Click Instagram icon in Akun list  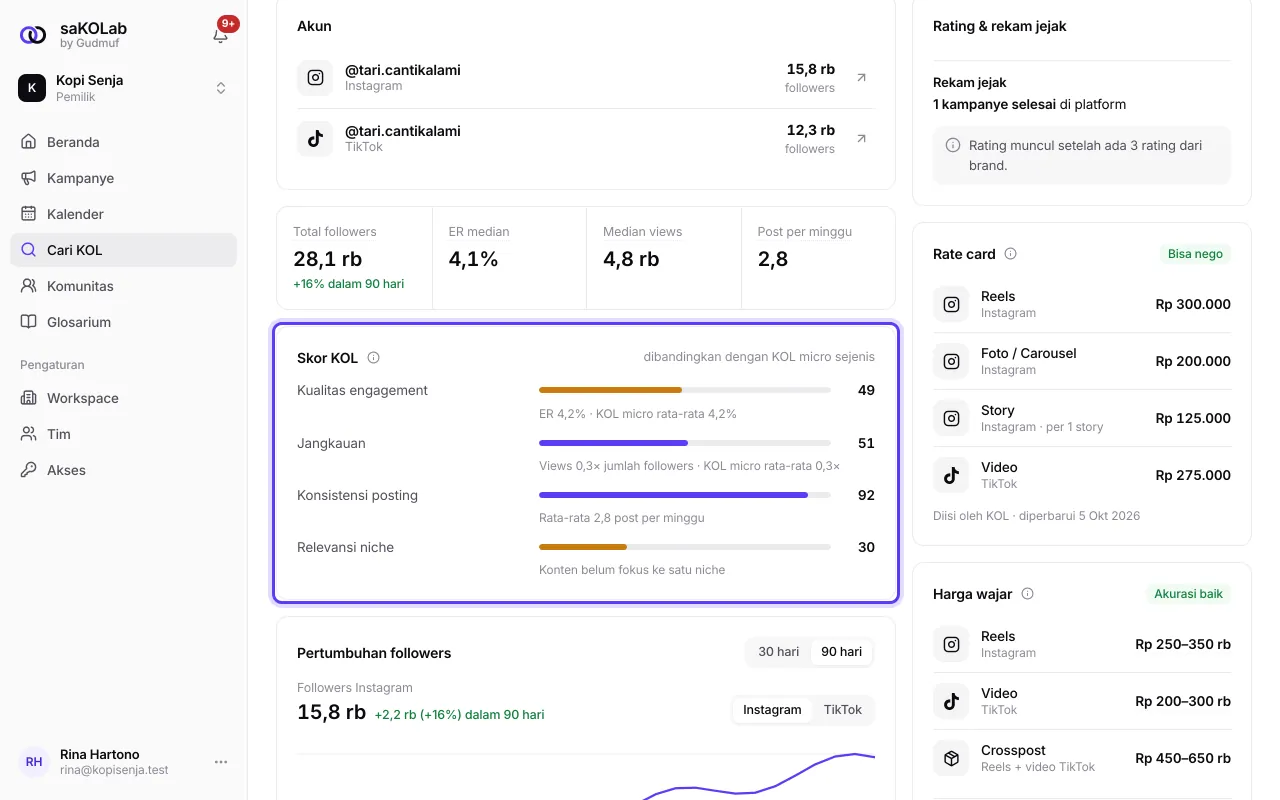pyautogui.click(x=315, y=77)
